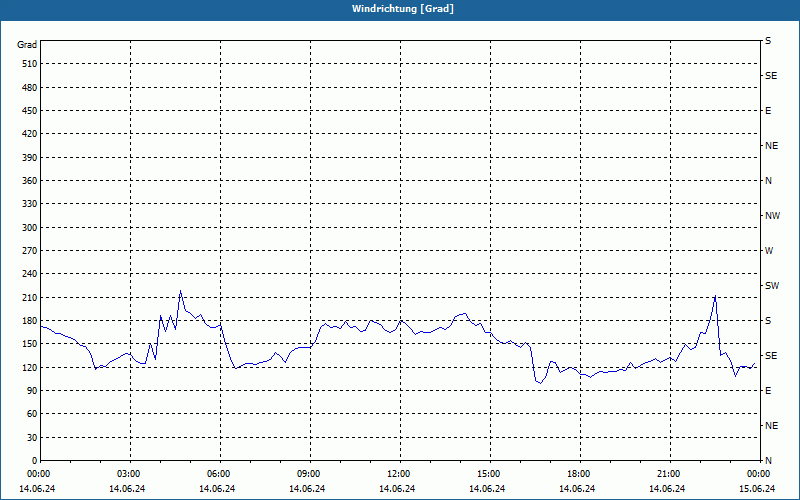Click the 330 y-axis value

tap(30, 204)
